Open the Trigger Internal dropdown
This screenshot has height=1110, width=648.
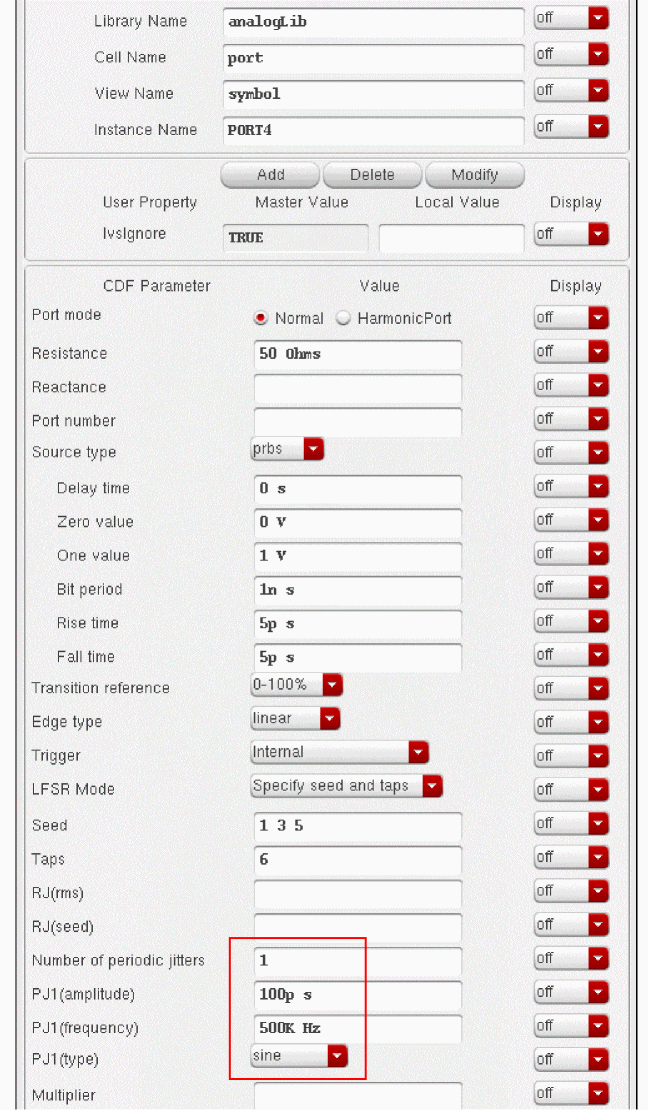[x=339, y=752]
